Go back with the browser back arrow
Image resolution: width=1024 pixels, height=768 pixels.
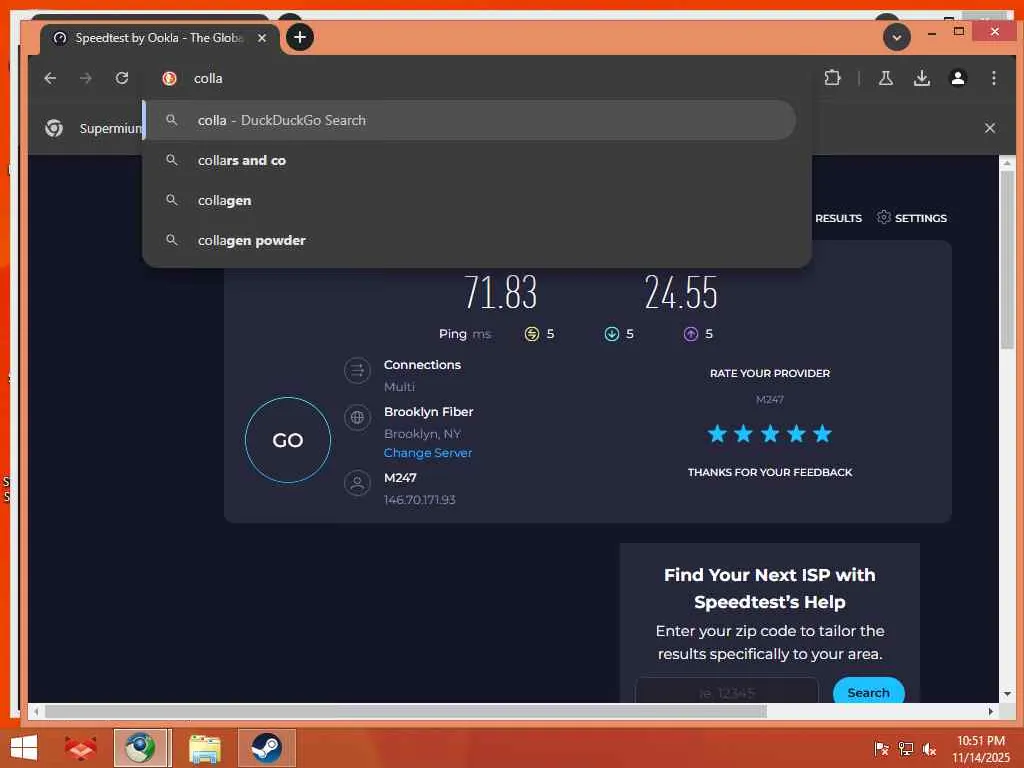pos(50,78)
